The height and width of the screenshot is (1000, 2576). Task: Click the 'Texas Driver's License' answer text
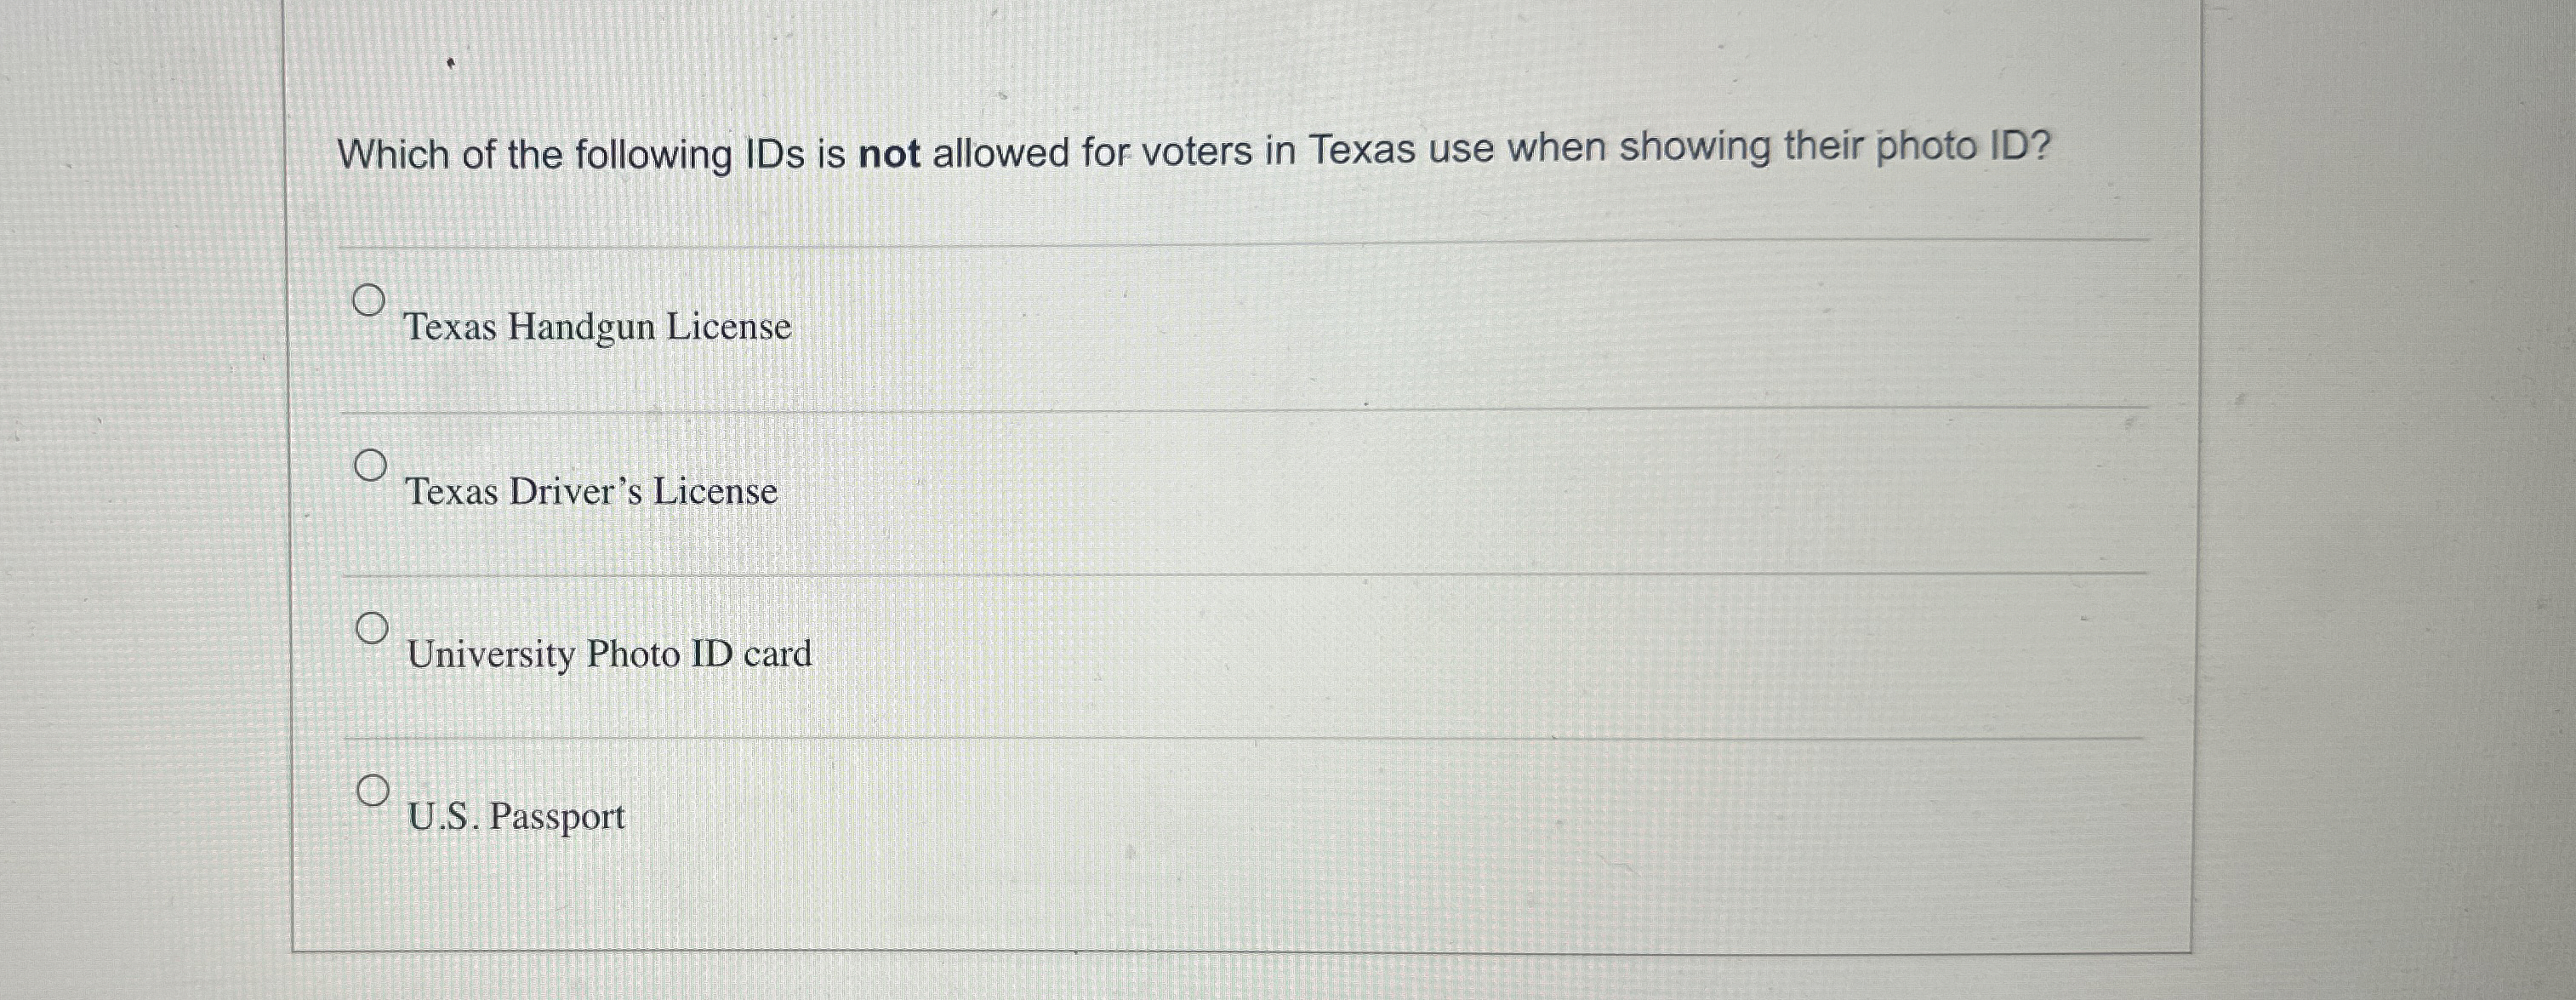tap(591, 491)
